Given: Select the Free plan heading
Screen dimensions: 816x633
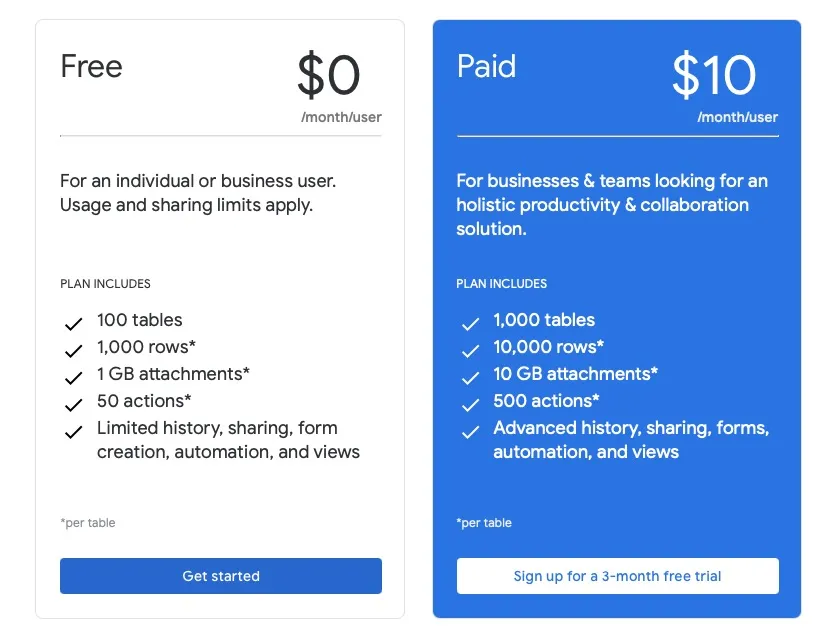Looking at the screenshot, I should [x=92, y=66].
